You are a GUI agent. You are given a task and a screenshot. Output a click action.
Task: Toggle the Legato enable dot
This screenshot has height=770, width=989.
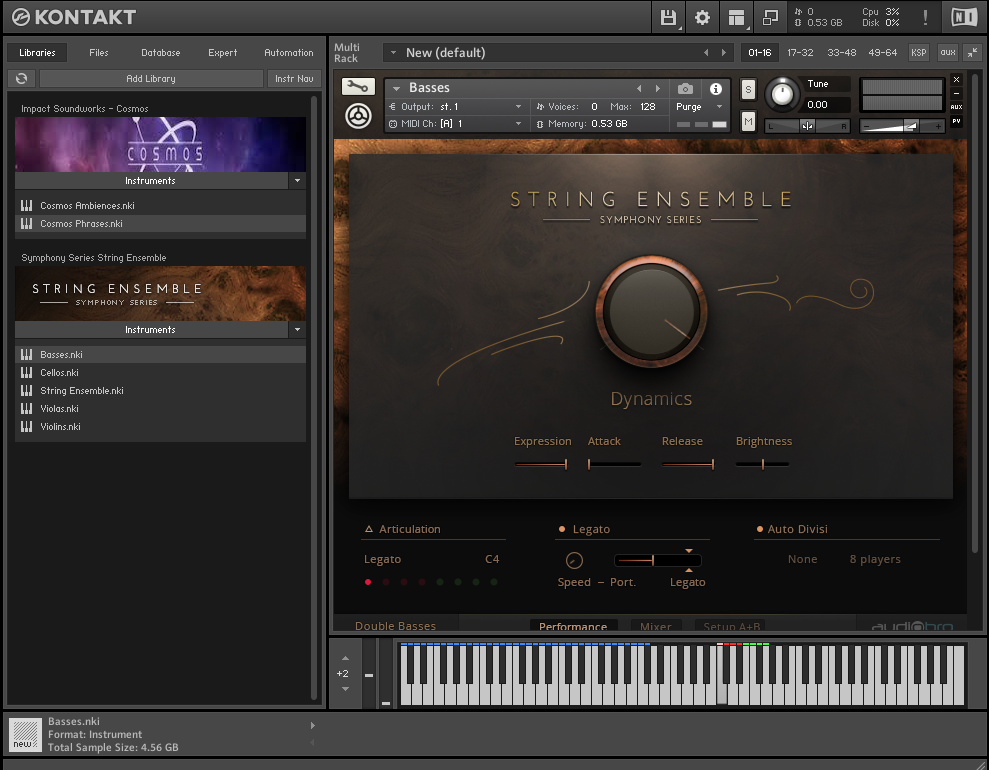561,529
